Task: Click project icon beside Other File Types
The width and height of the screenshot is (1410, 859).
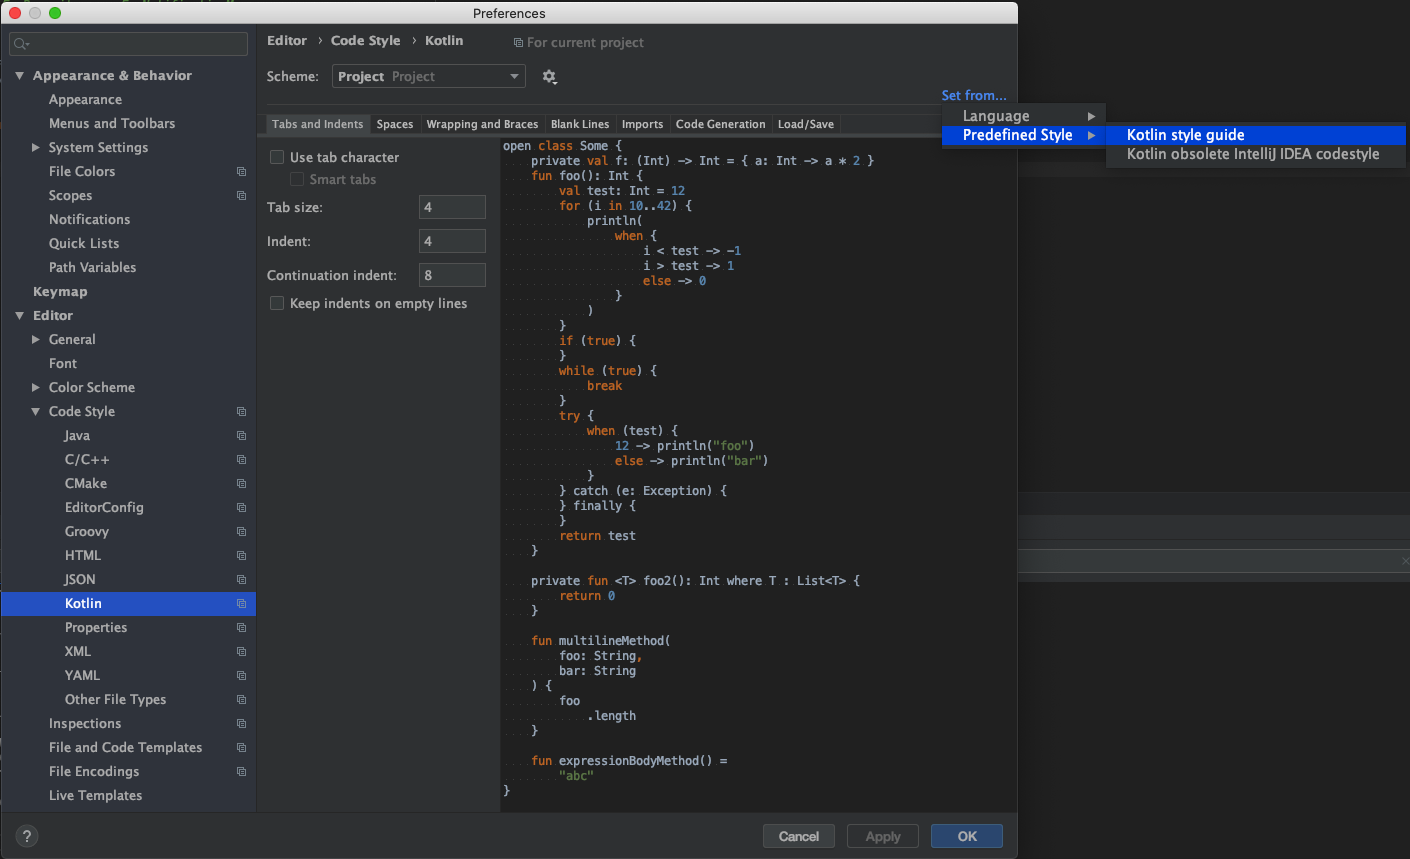Action: [241, 700]
